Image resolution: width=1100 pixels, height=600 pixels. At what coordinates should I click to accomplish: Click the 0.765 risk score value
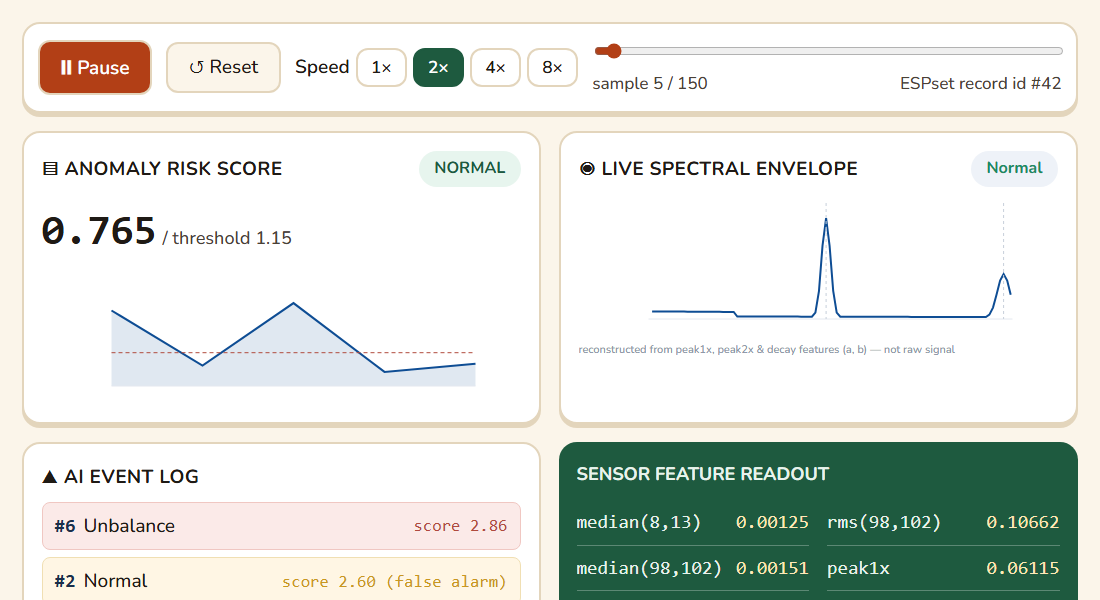point(98,231)
